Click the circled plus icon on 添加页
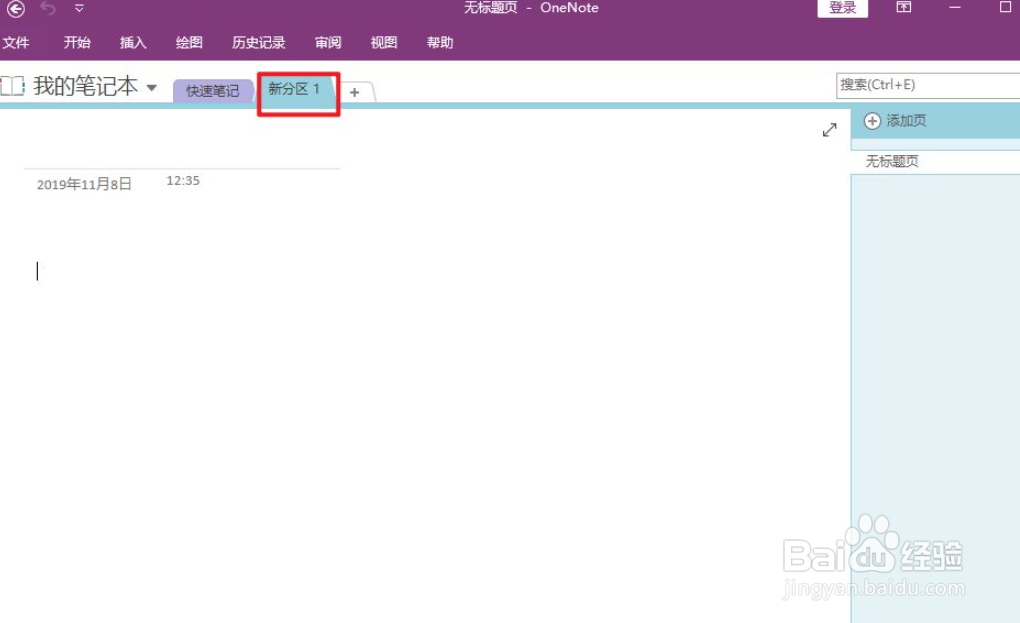Screen dimensions: 1020x623 point(872,120)
